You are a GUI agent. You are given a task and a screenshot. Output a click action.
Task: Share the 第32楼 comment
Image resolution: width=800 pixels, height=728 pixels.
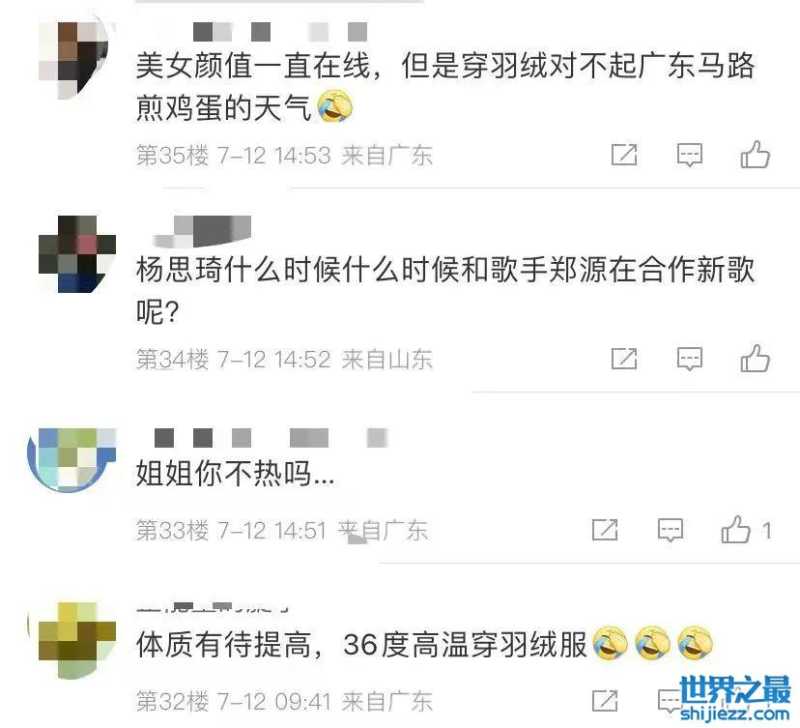(x=605, y=700)
